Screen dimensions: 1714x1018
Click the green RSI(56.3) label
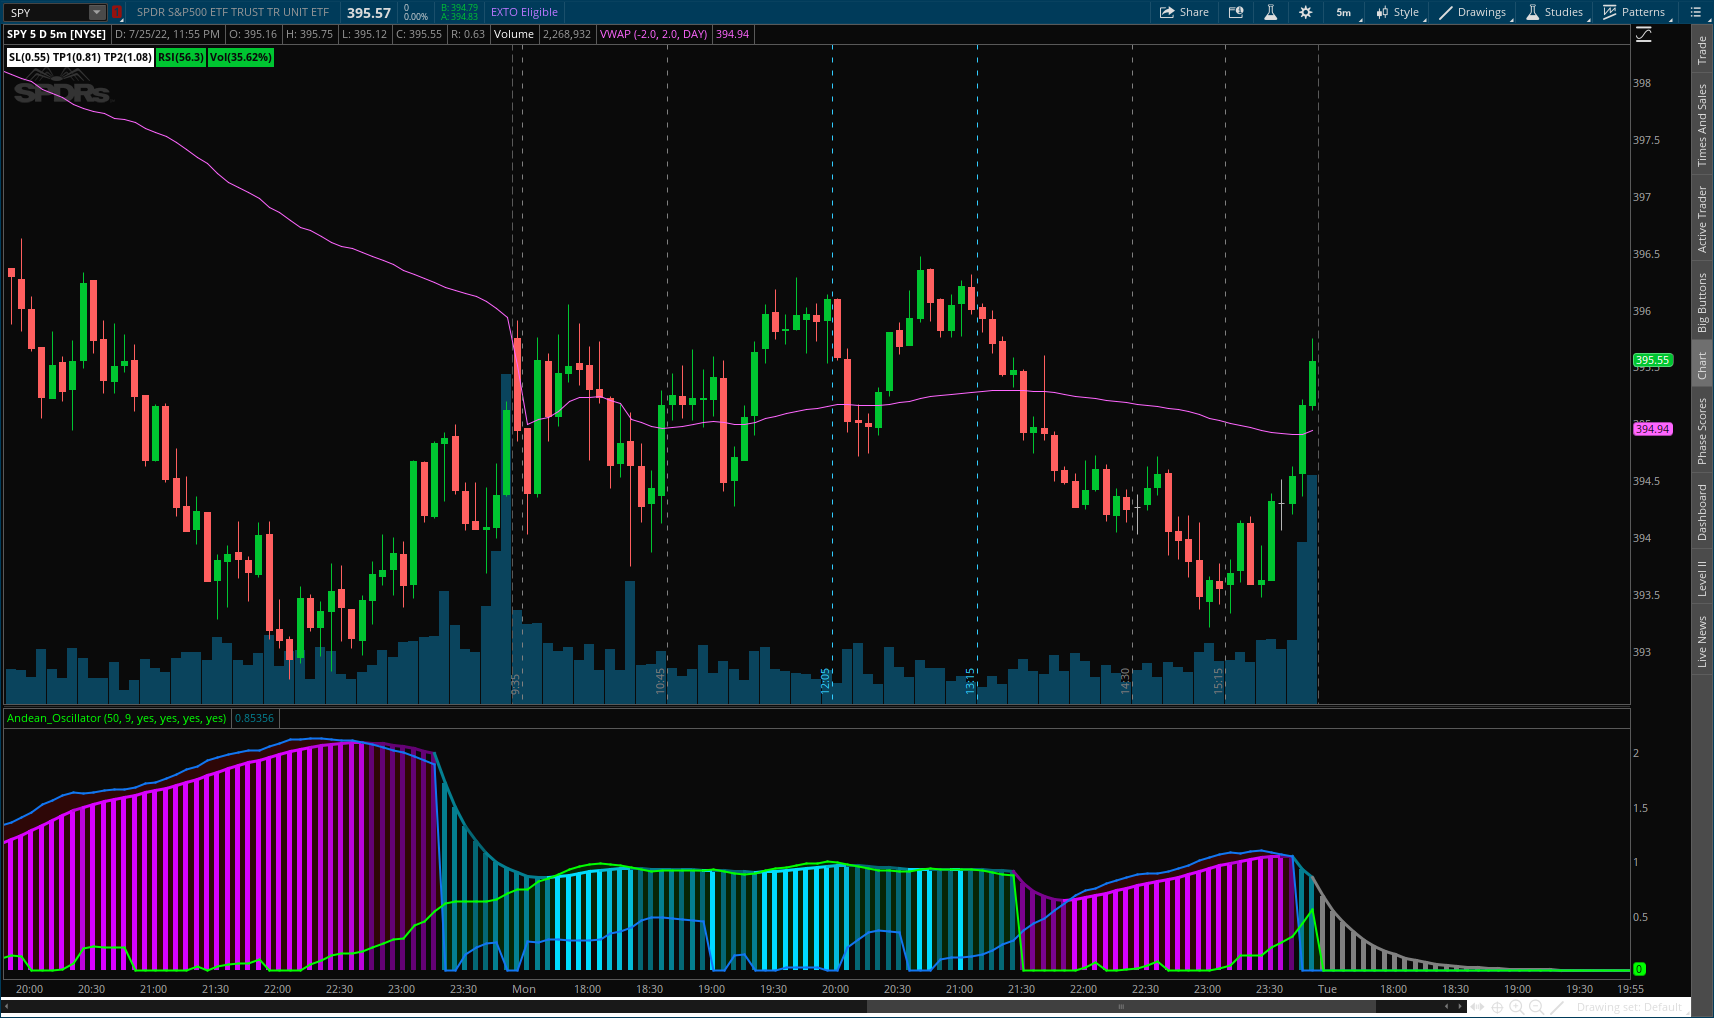[x=181, y=57]
